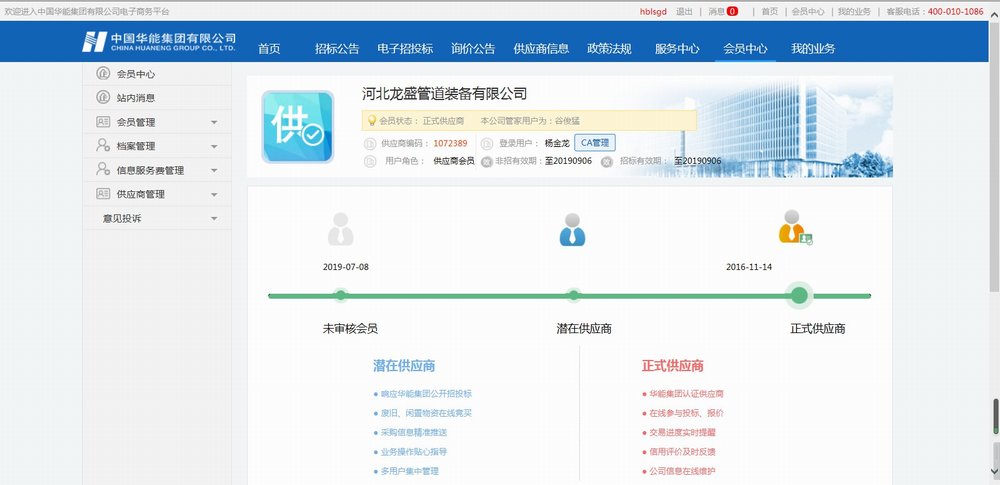Select 会员中心 in the blue navigation bar
The image size is (1000, 485).
click(x=746, y=49)
